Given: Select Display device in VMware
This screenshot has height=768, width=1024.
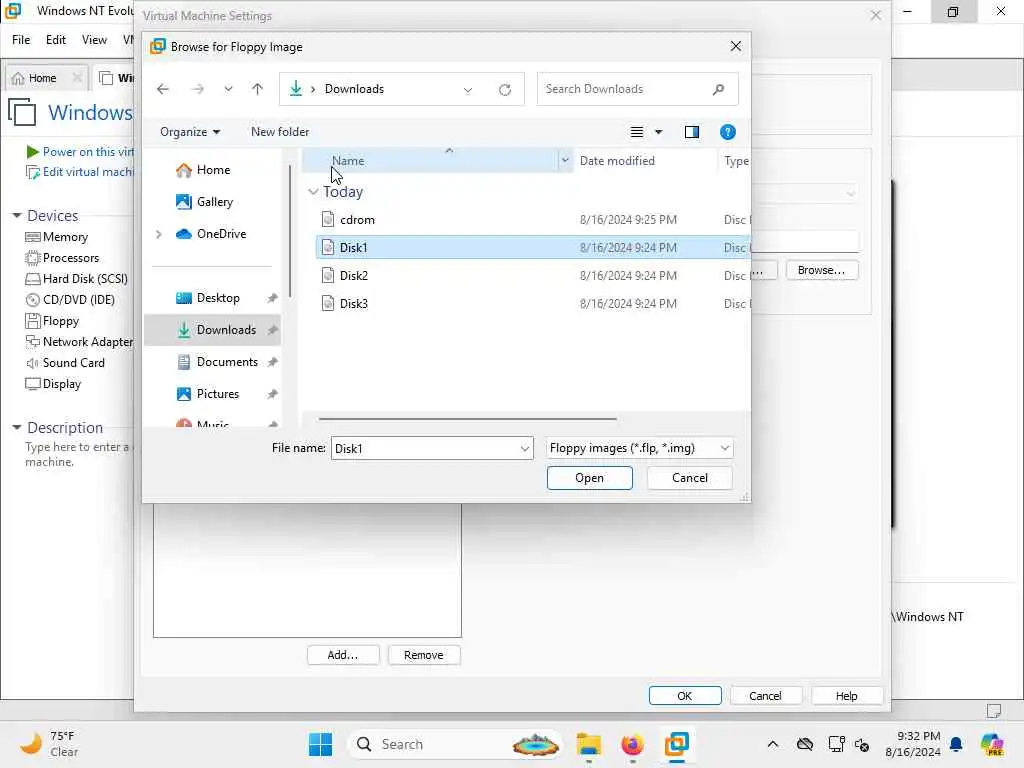Looking at the screenshot, I should pyautogui.click(x=54, y=384).
